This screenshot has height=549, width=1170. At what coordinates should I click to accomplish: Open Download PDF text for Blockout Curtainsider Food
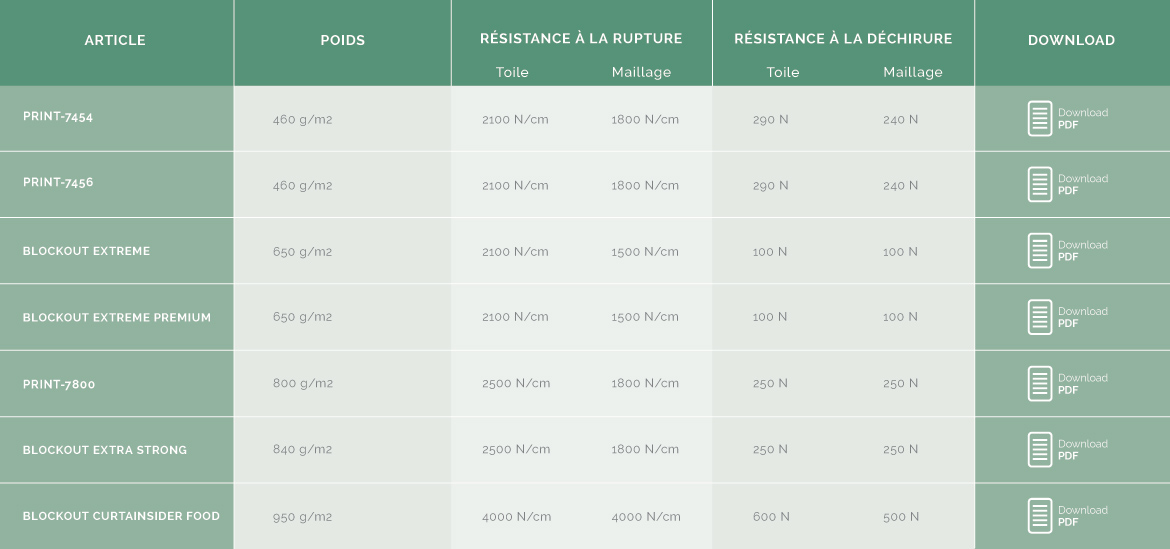1083,516
